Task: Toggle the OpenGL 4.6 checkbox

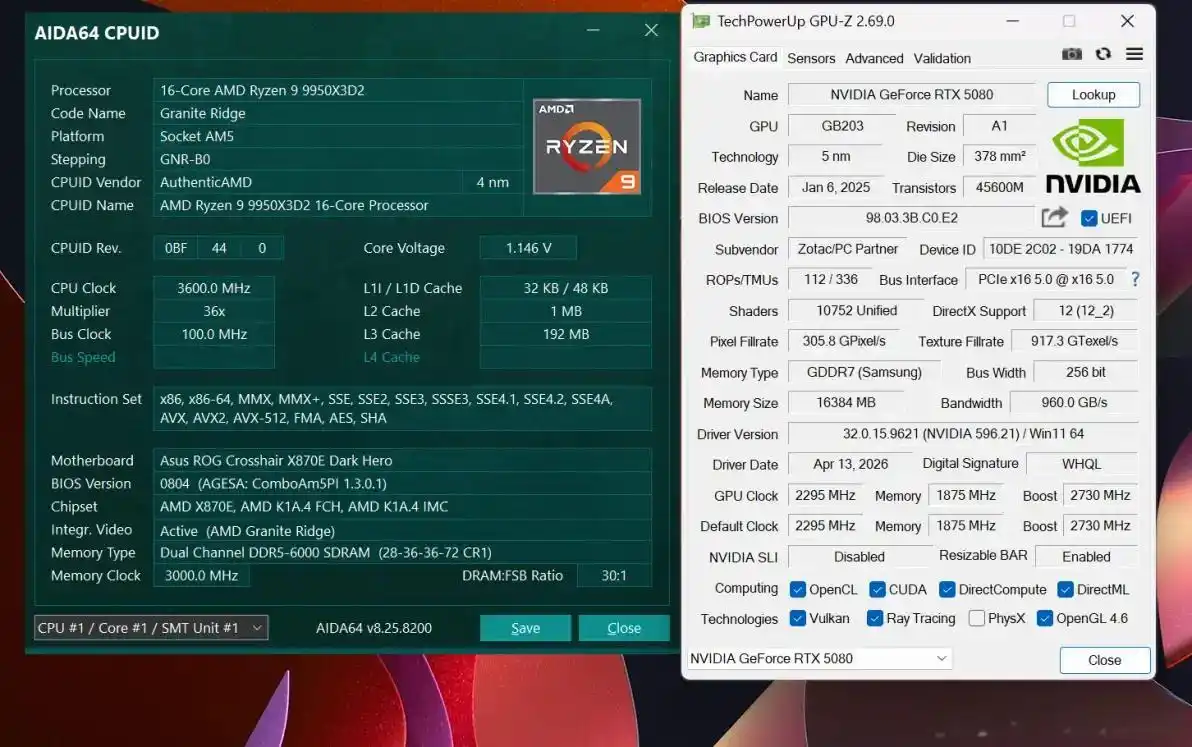Action: point(1045,618)
